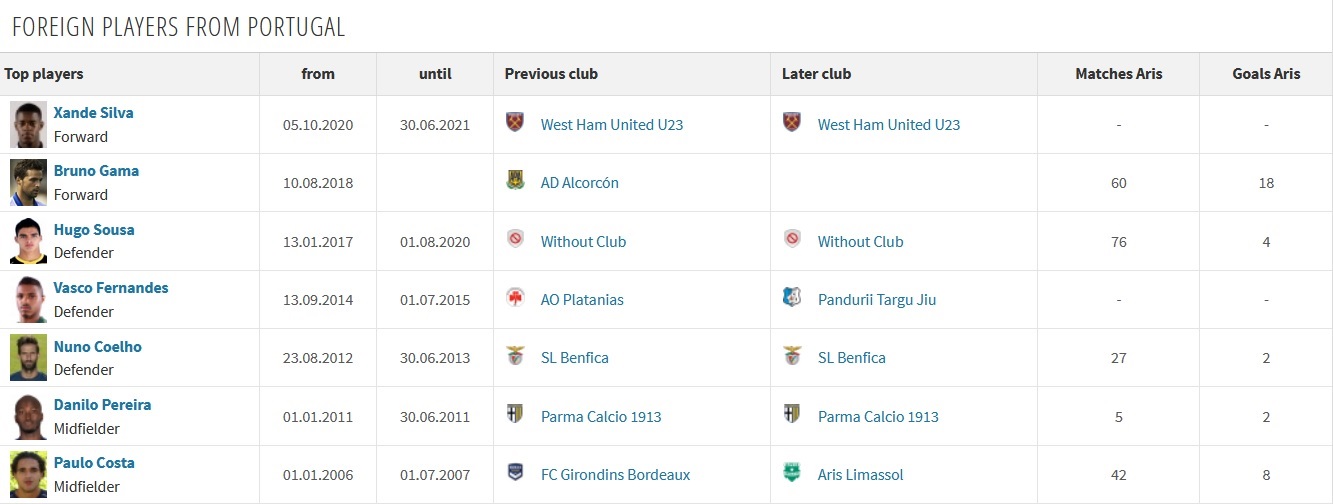The height and width of the screenshot is (504, 1333).
Task: Click the Goals Aris column header
Action: 1267,74
